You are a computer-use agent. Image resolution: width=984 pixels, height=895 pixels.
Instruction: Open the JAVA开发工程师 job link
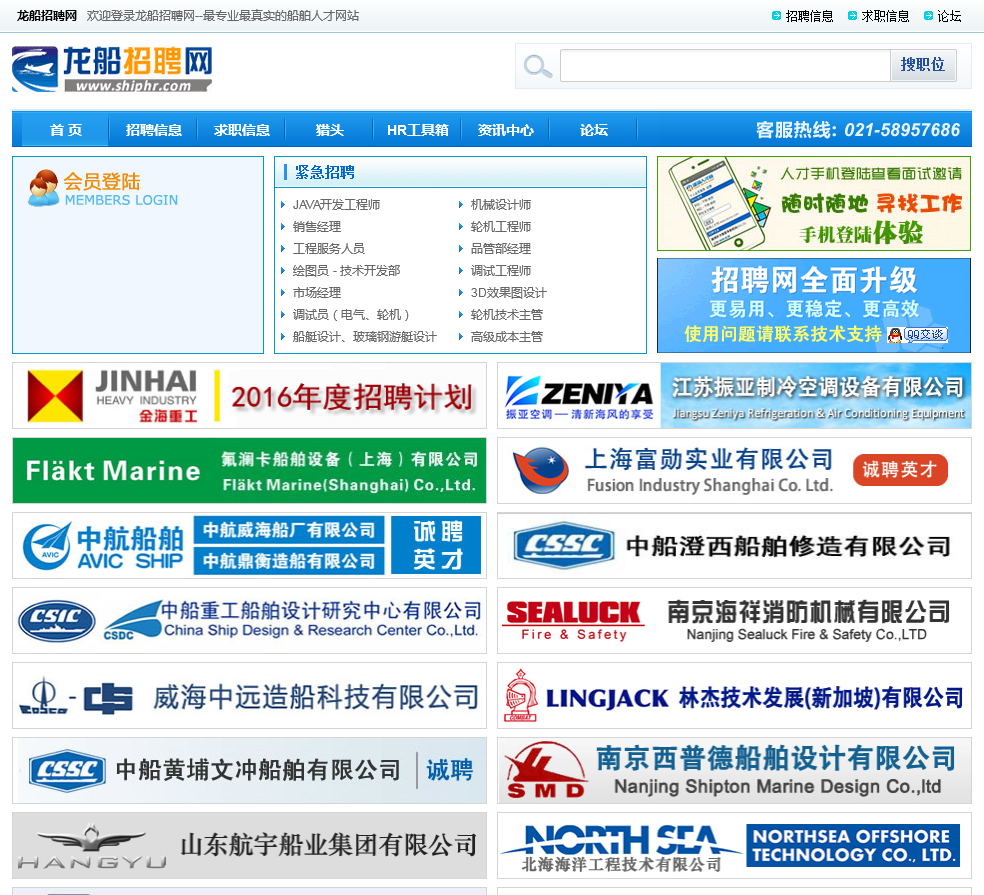[x=336, y=205]
